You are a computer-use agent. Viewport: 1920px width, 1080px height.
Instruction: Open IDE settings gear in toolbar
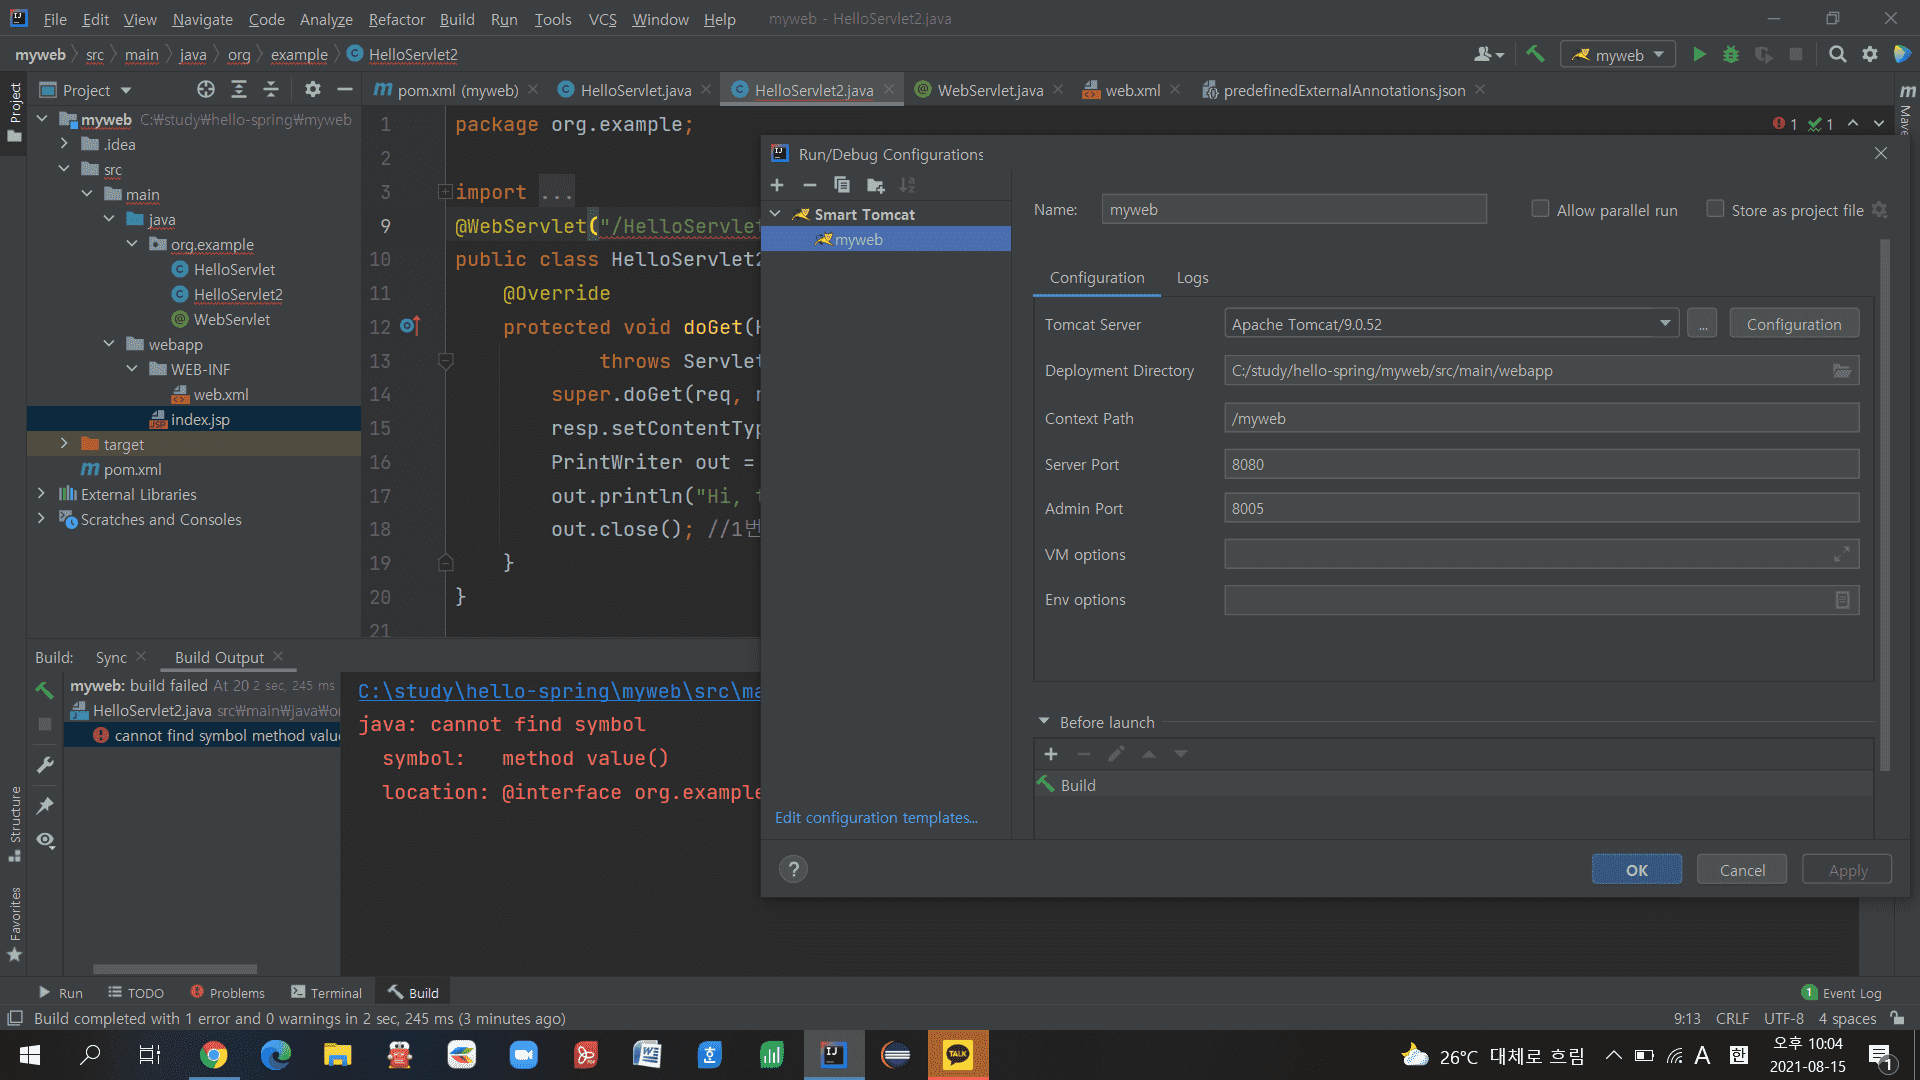[1869, 55]
